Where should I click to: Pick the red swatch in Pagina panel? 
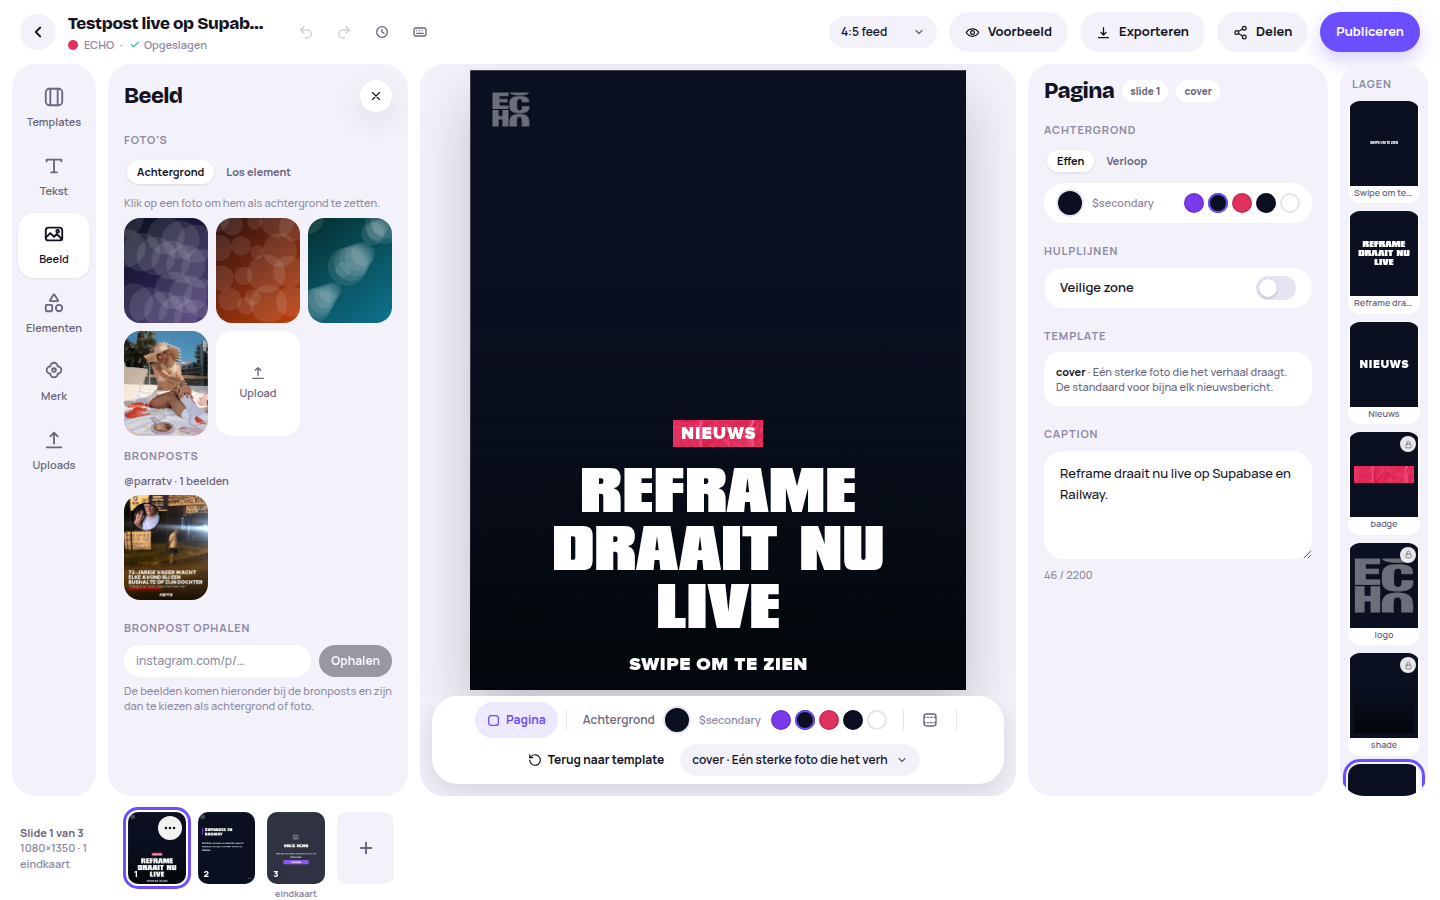[1242, 203]
